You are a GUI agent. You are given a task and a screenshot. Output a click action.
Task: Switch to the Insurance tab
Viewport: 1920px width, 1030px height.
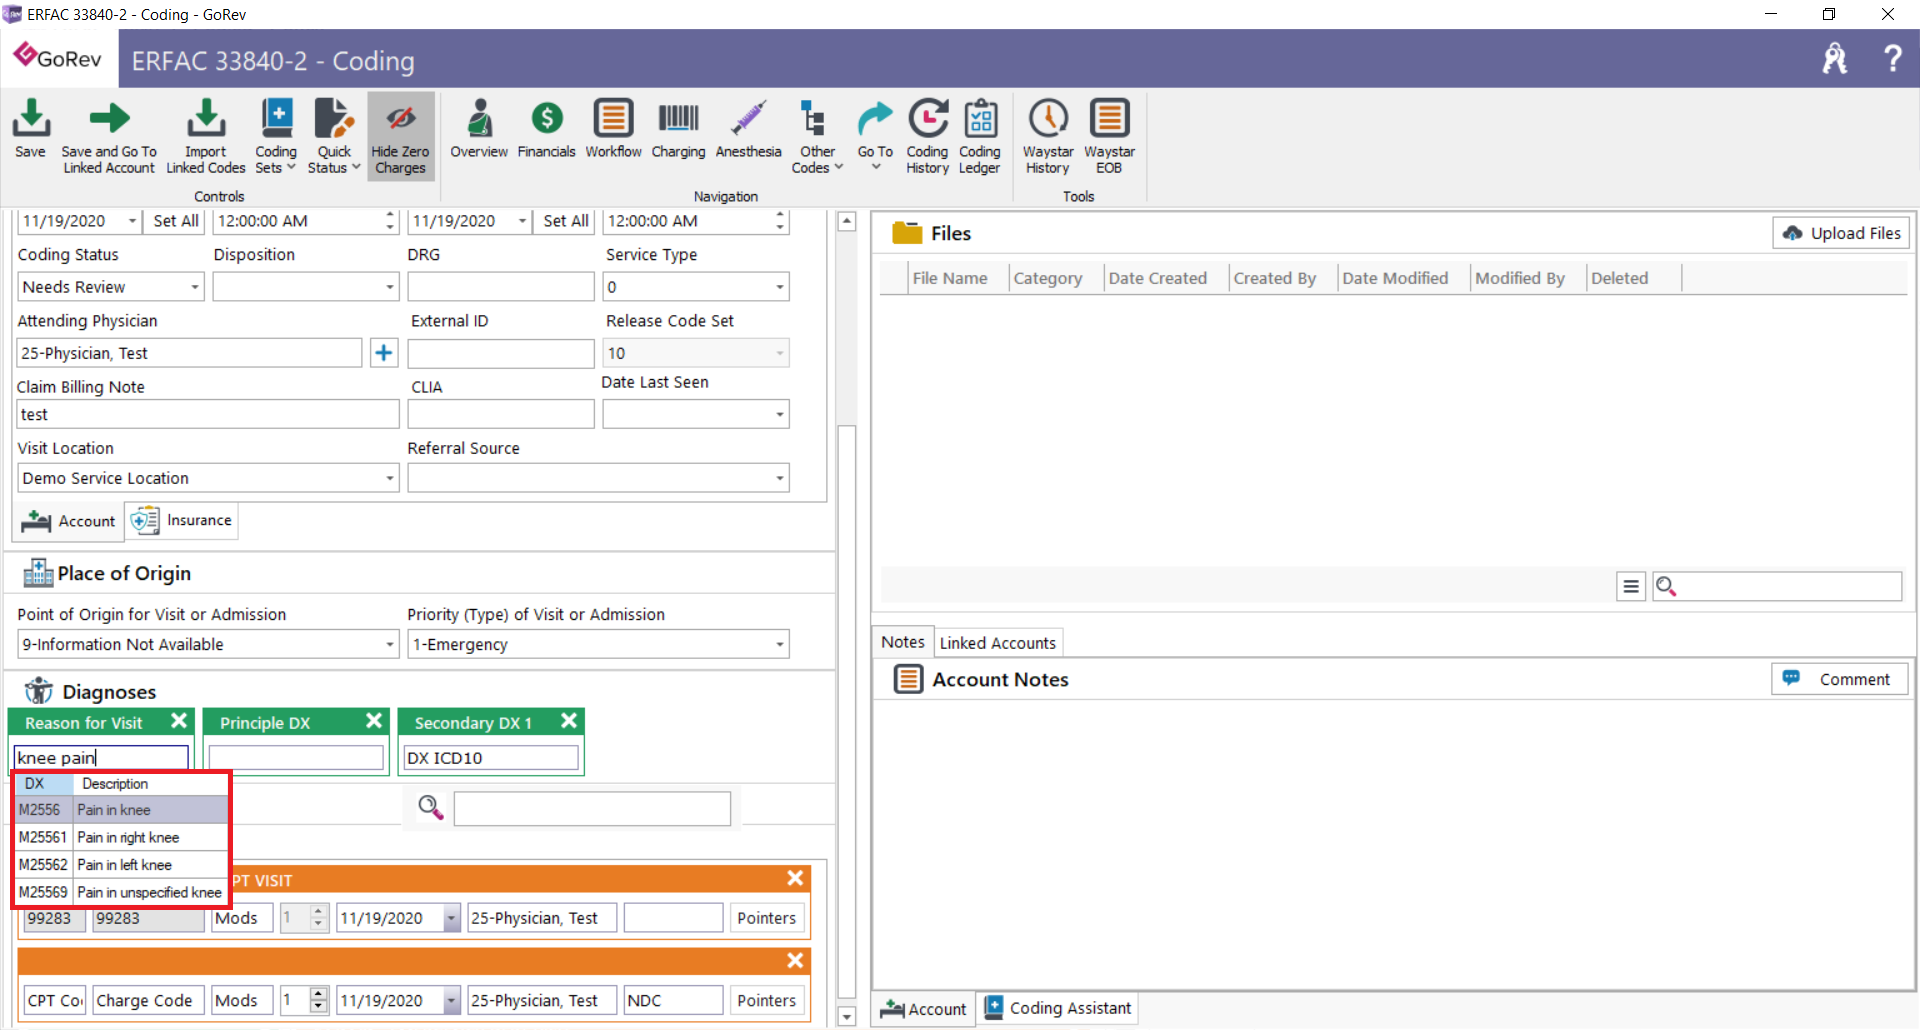pyautogui.click(x=182, y=520)
